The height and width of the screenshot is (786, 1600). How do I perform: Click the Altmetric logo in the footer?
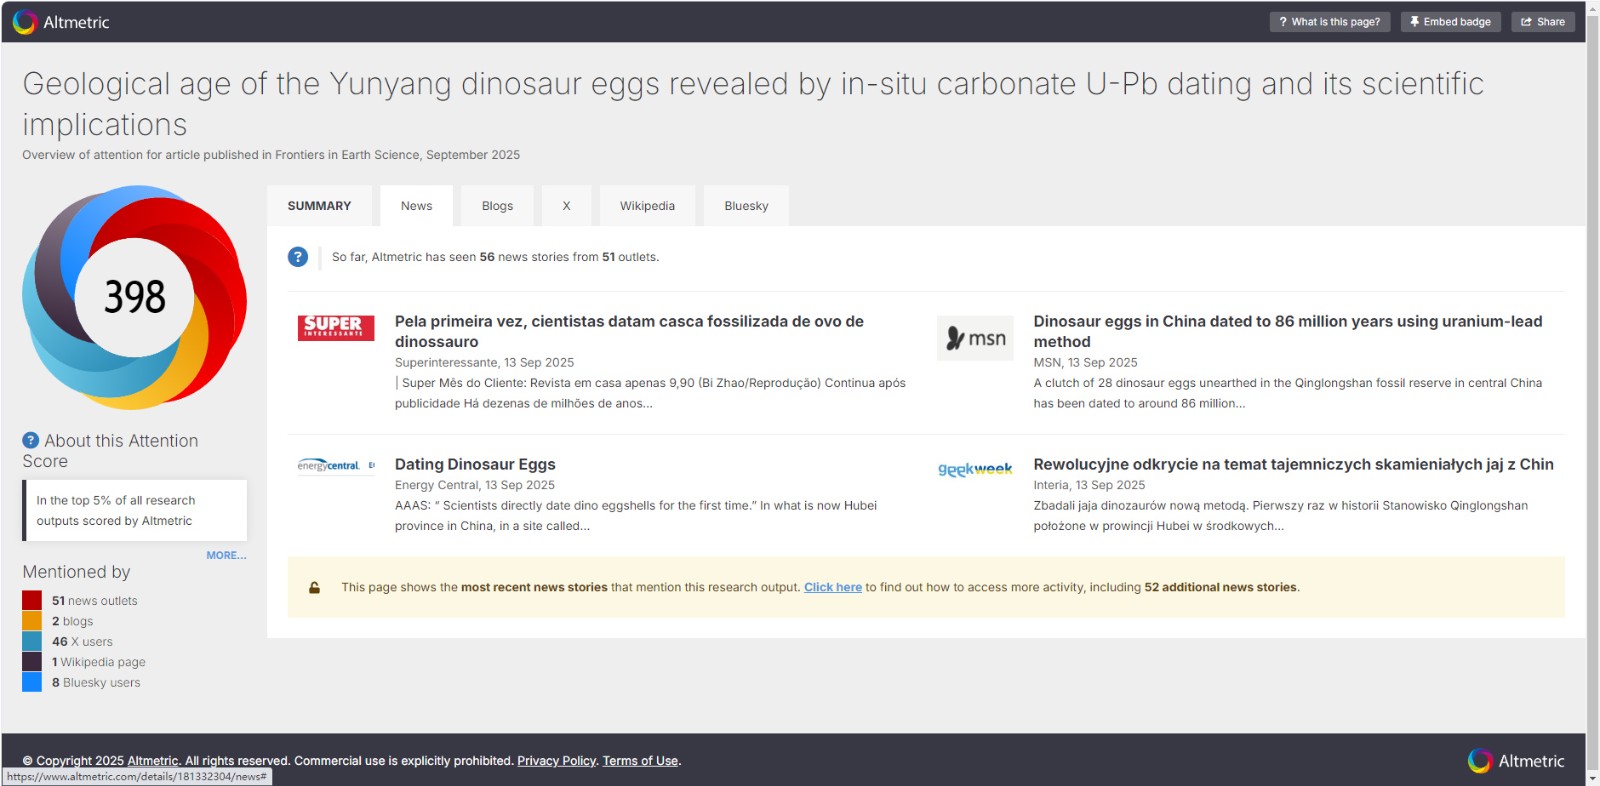point(1516,761)
